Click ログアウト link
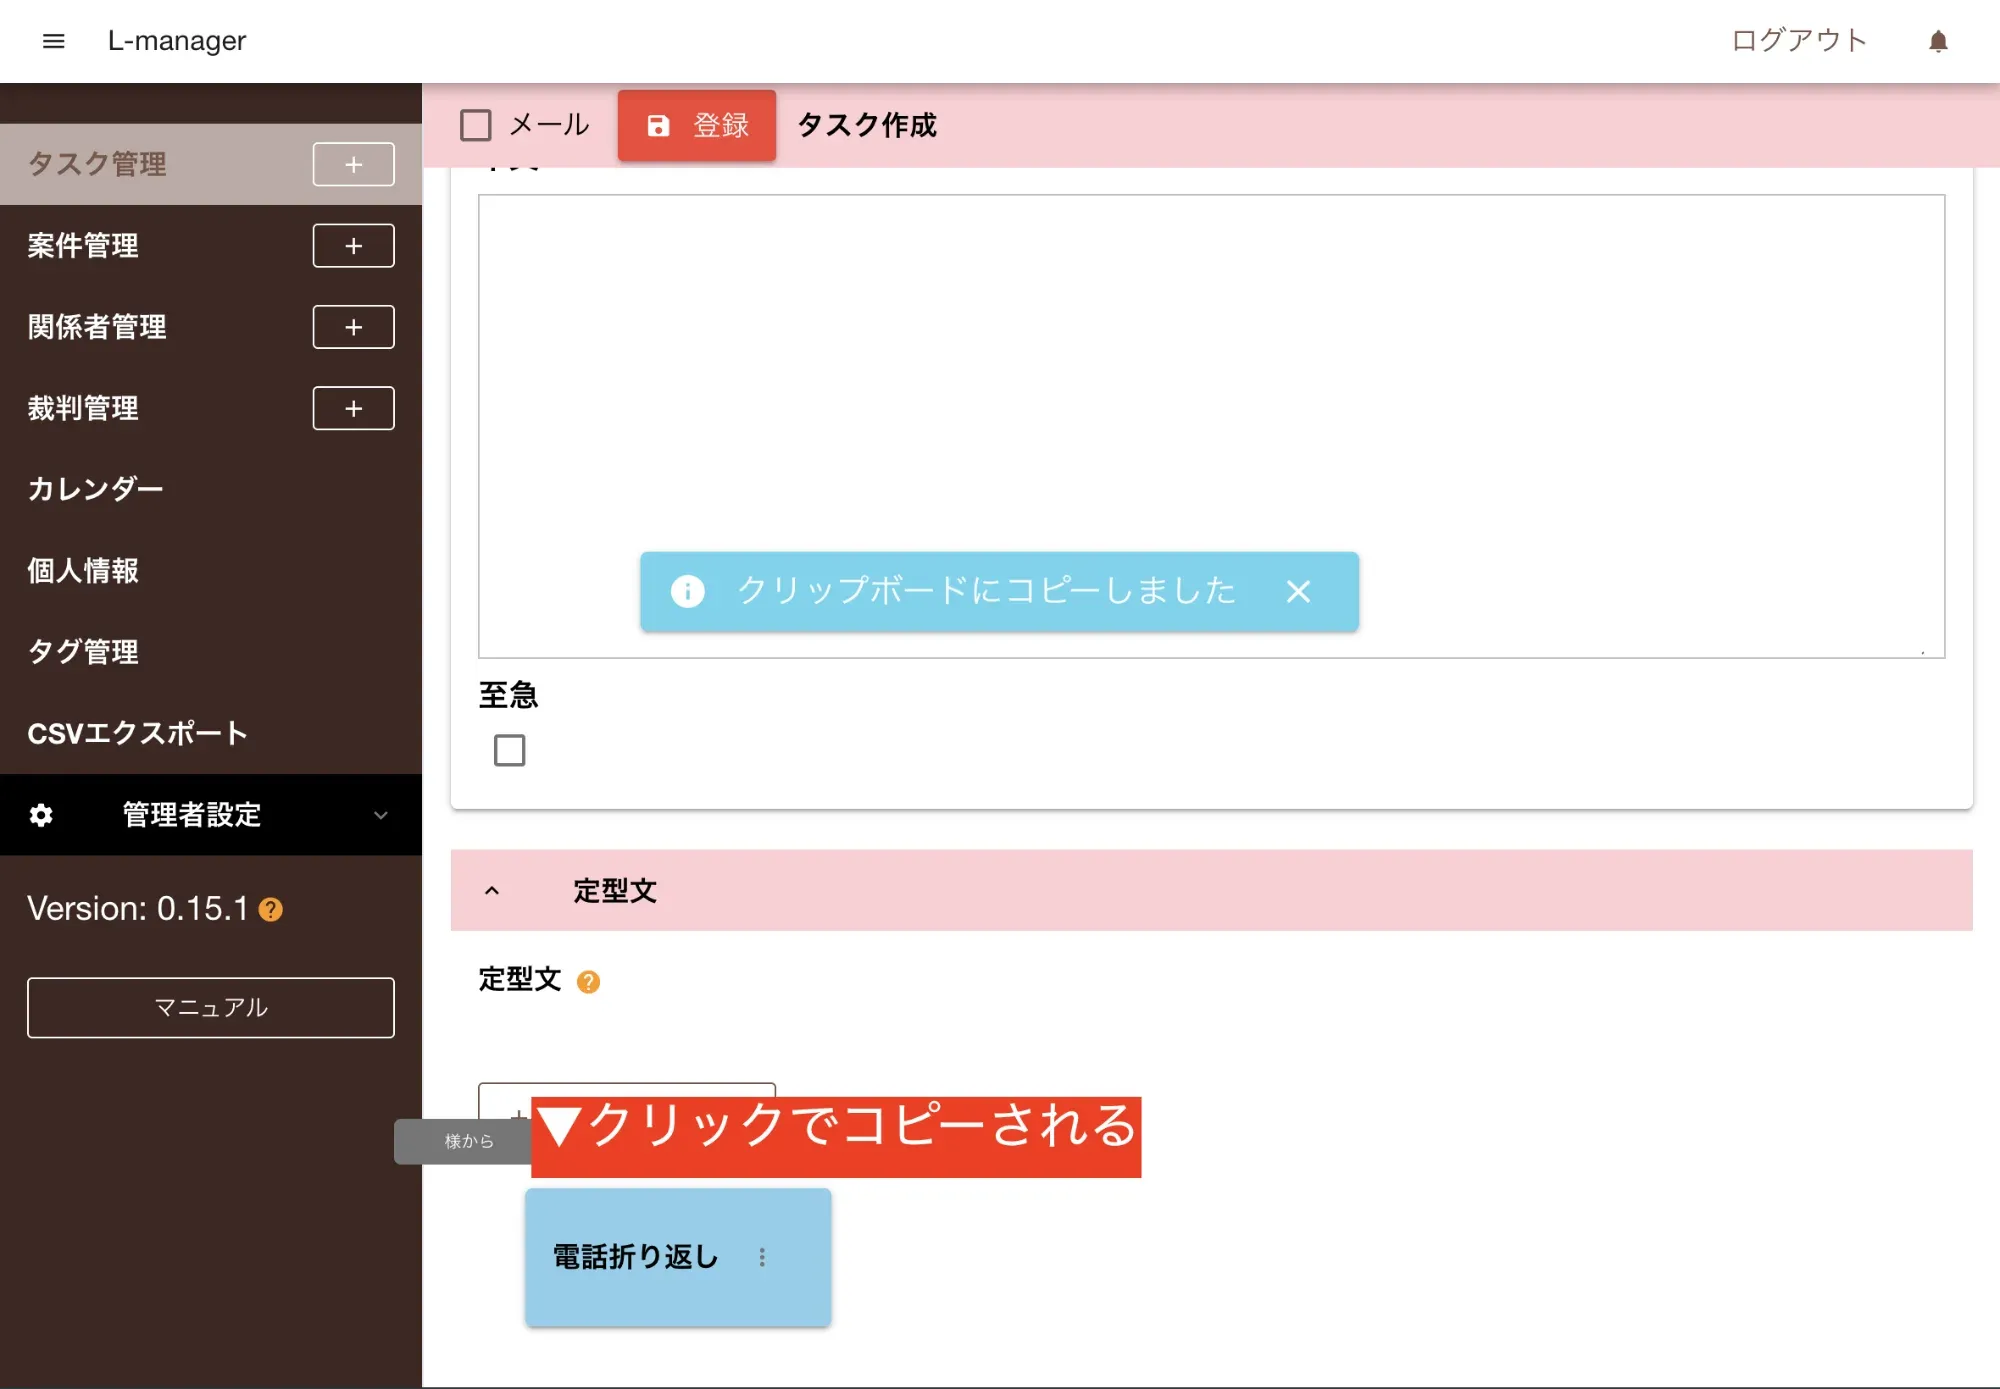2000x1389 pixels. point(1799,41)
